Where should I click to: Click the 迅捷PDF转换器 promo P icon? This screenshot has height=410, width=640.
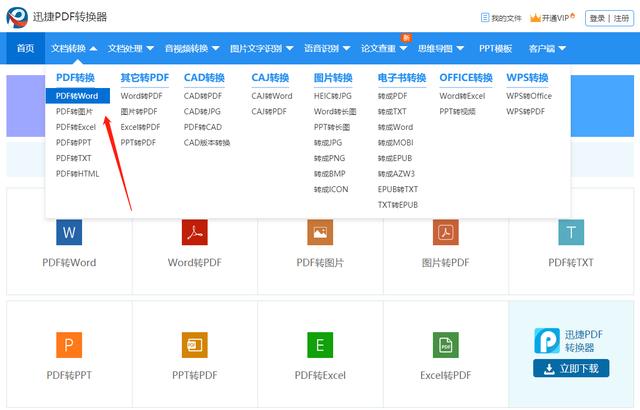point(547,341)
